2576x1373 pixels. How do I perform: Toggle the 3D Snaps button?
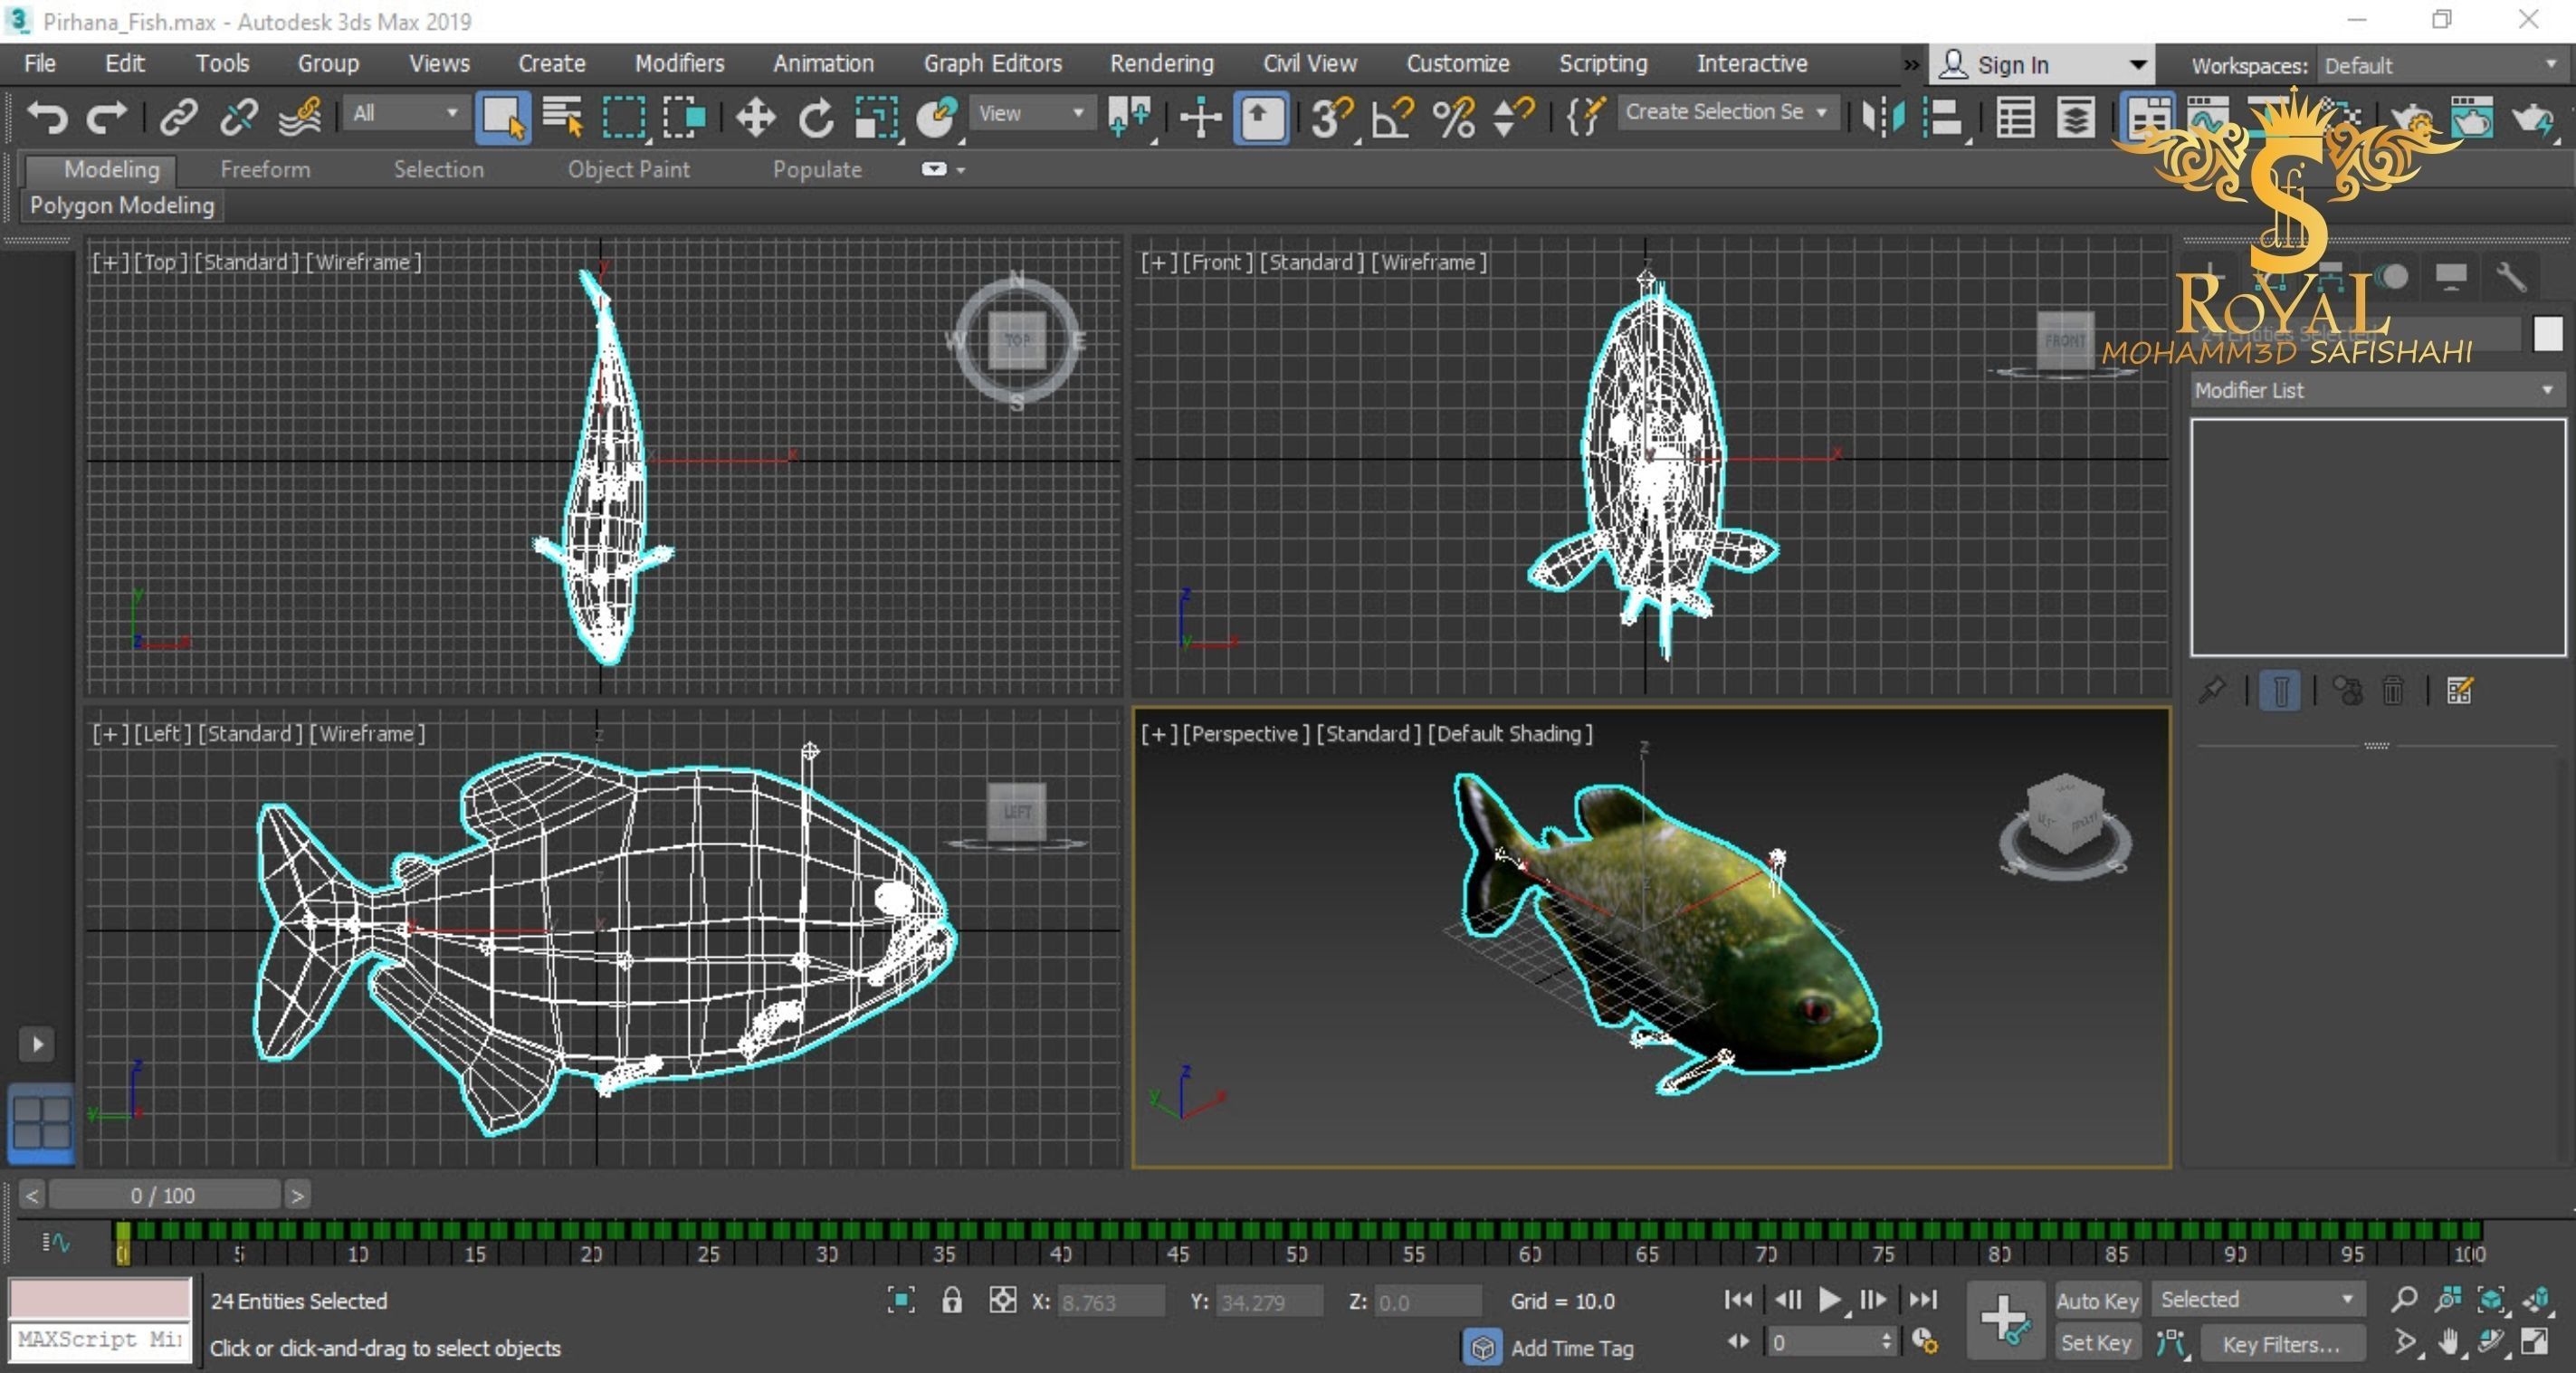[x=1332, y=117]
